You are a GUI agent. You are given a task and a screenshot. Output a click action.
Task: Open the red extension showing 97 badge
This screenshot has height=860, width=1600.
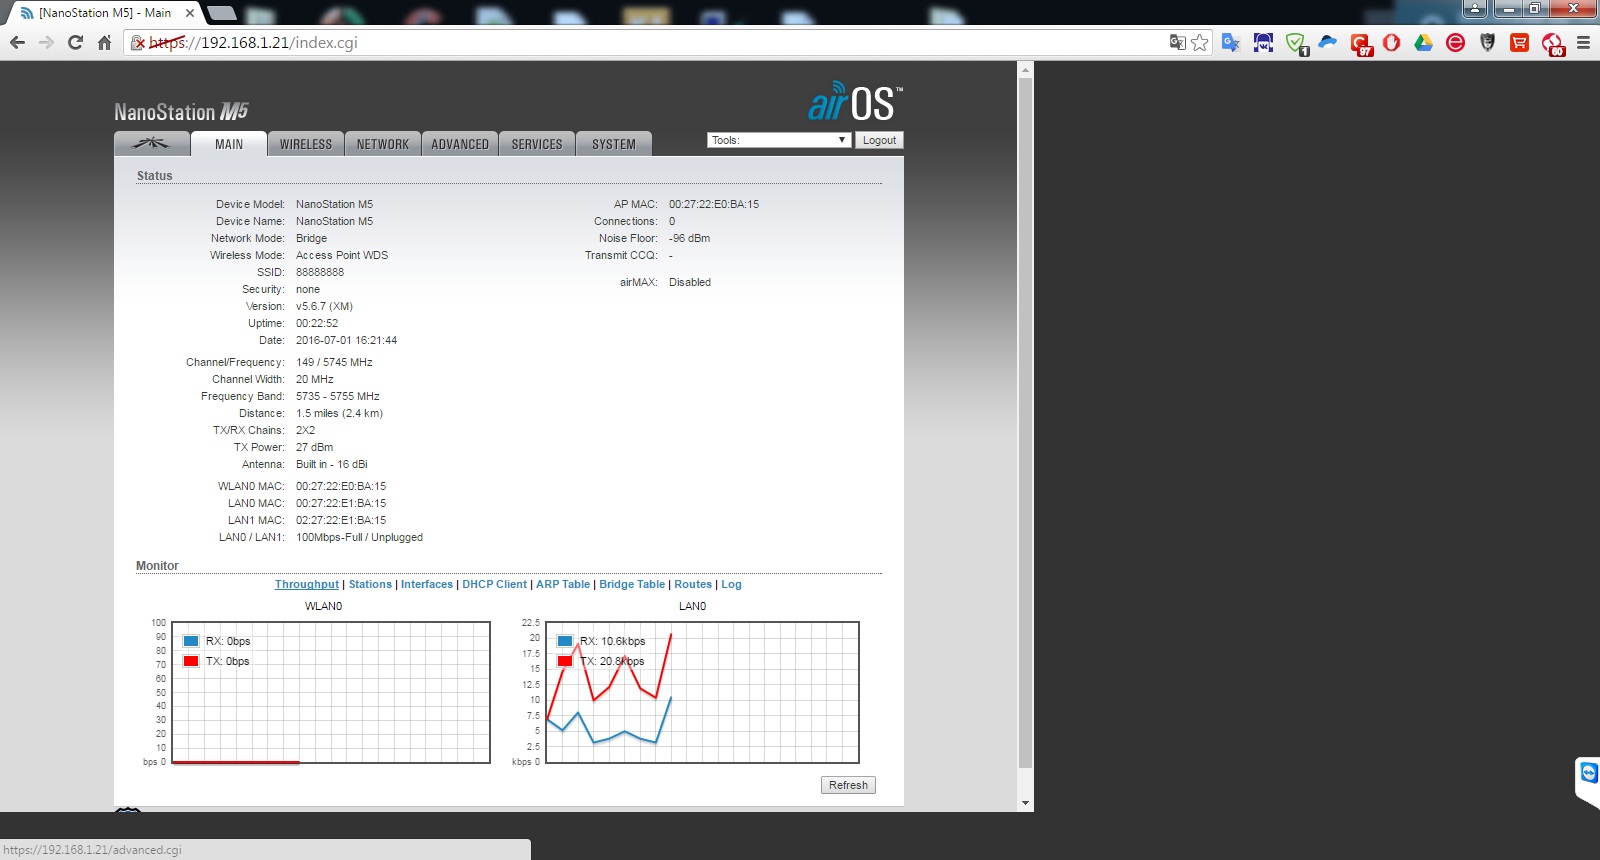(1361, 44)
